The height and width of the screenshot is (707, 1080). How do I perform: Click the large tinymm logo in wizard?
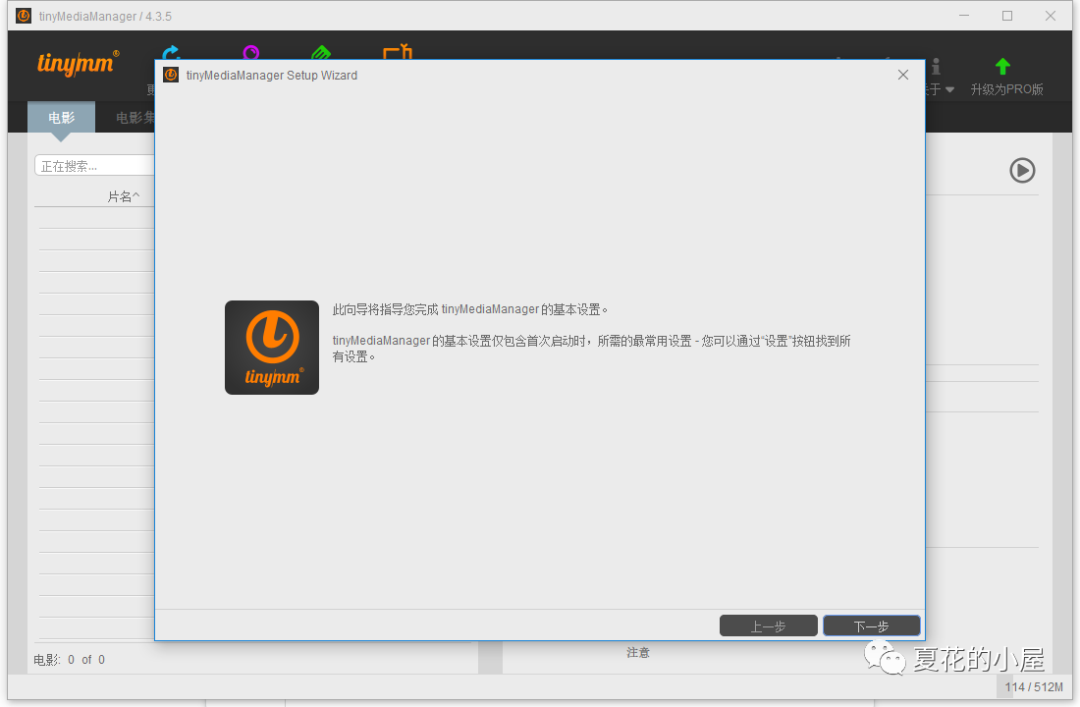click(272, 347)
